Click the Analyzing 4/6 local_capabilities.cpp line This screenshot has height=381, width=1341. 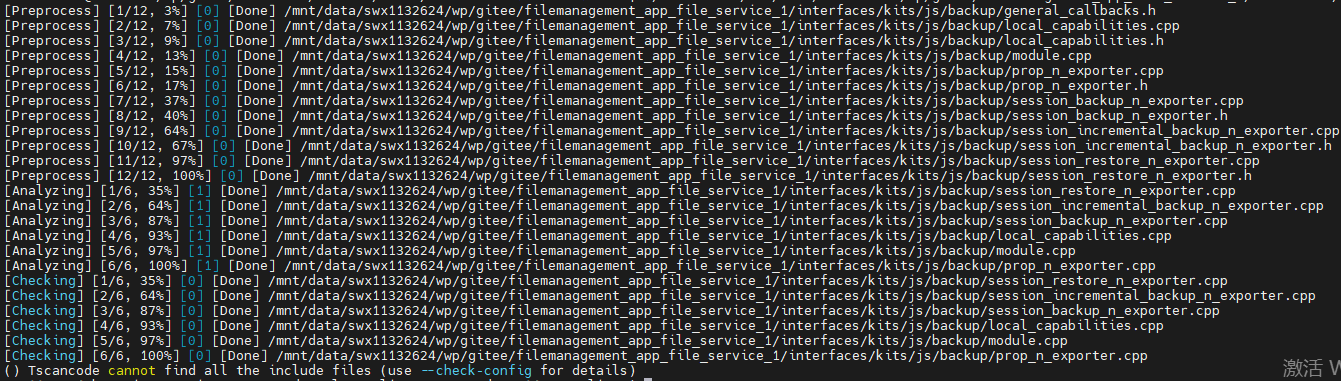click(588, 235)
